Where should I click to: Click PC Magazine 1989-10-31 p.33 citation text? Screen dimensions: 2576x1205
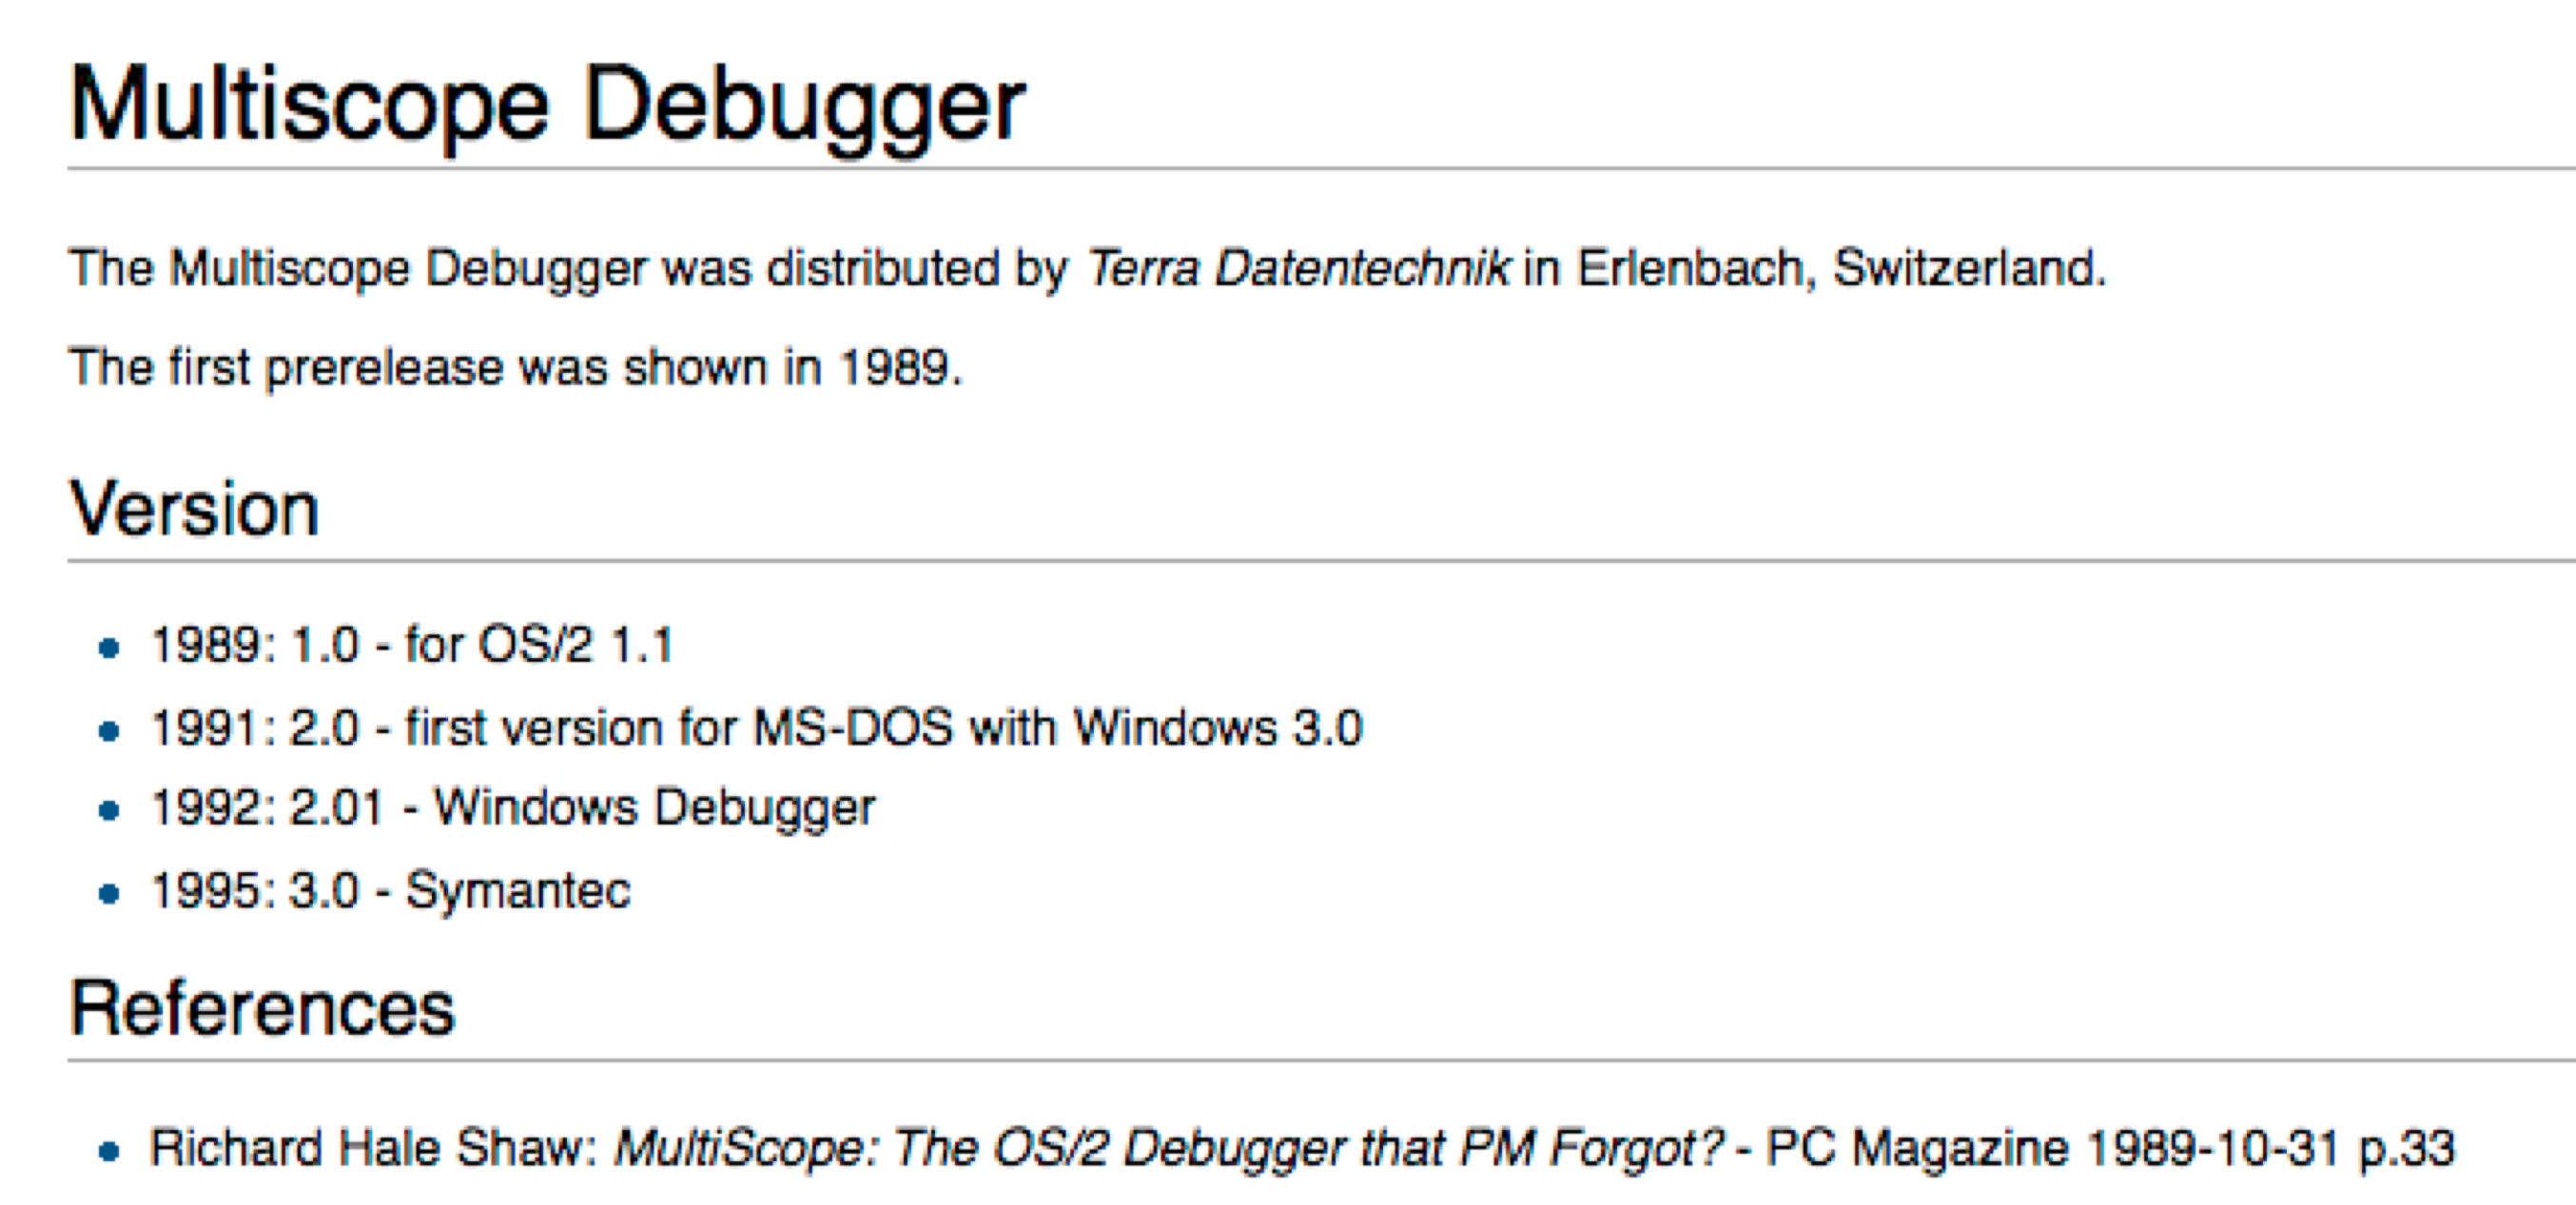click(2110, 1148)
